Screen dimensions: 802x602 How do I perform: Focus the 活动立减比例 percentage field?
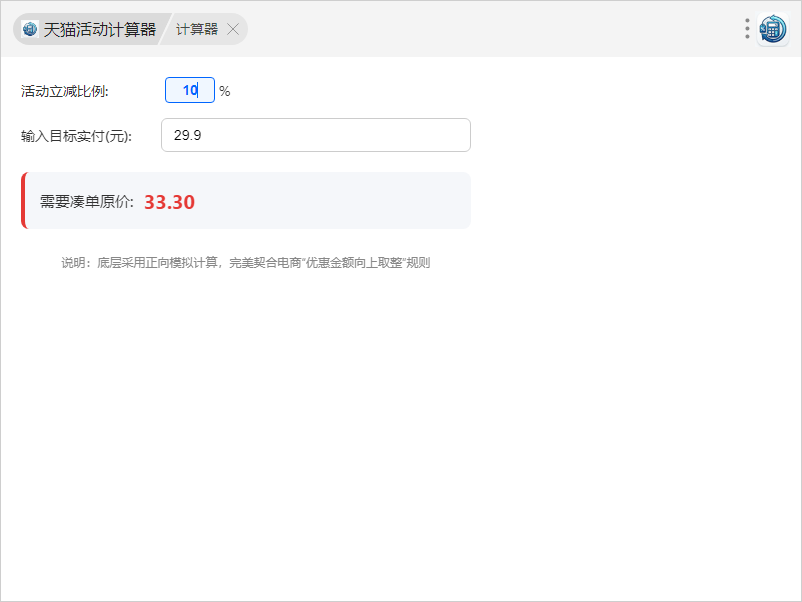click(190, 90)
